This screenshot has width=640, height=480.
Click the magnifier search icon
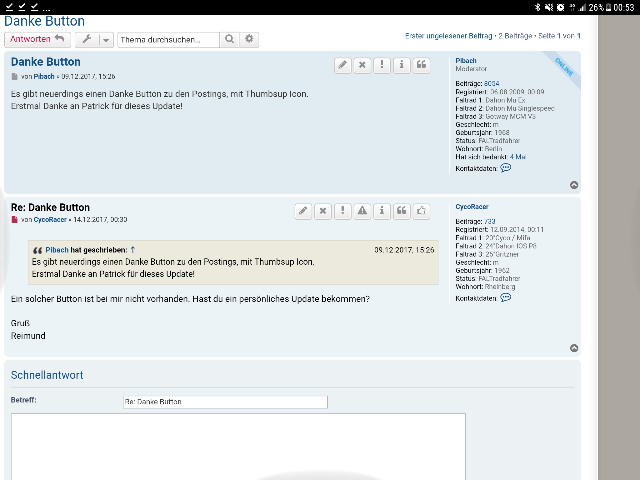pyautogui.click(x=229, y=39)
